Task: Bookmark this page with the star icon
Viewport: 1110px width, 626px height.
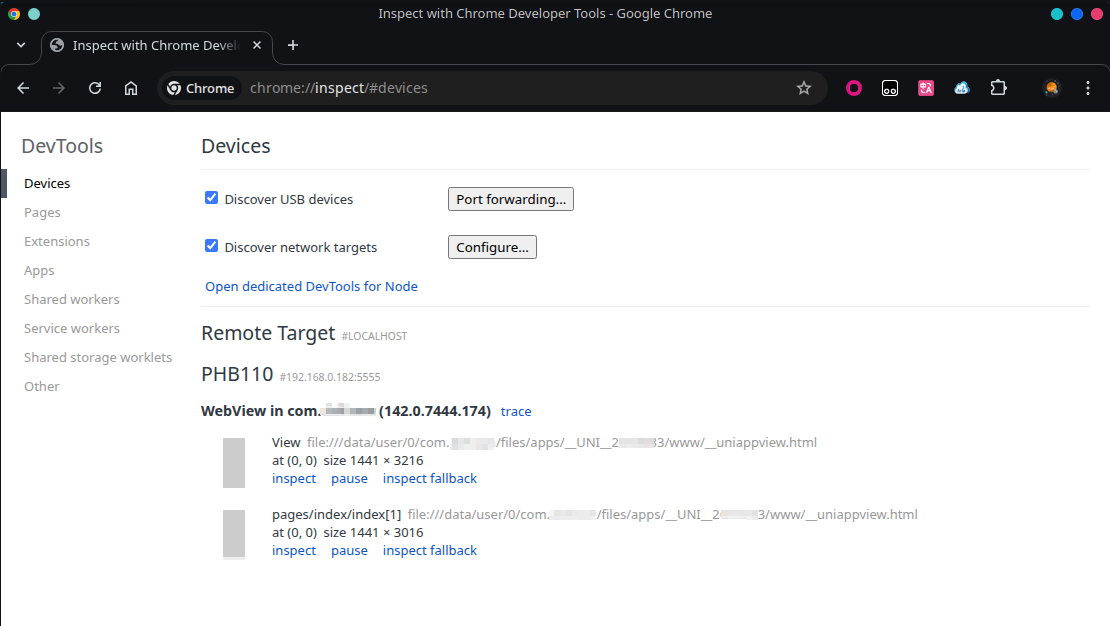Action: click(803, 88)
